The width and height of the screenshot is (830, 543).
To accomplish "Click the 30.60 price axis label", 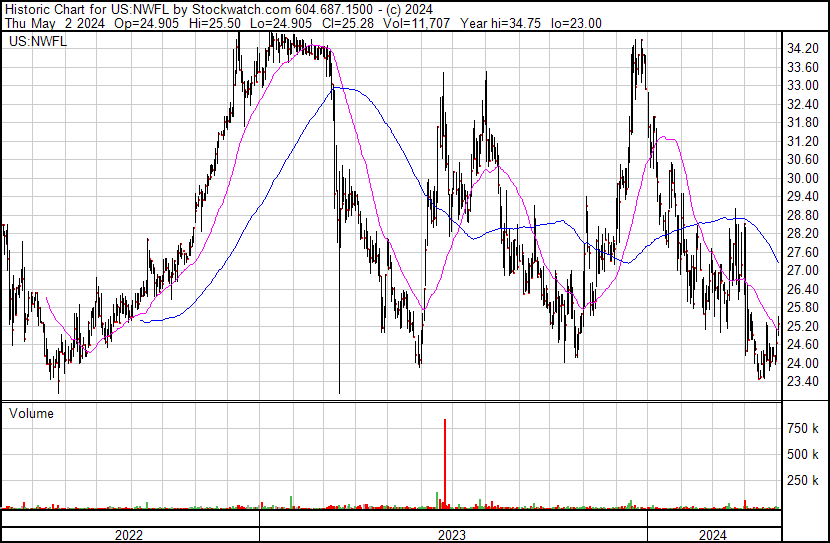I will pos(802,160).
